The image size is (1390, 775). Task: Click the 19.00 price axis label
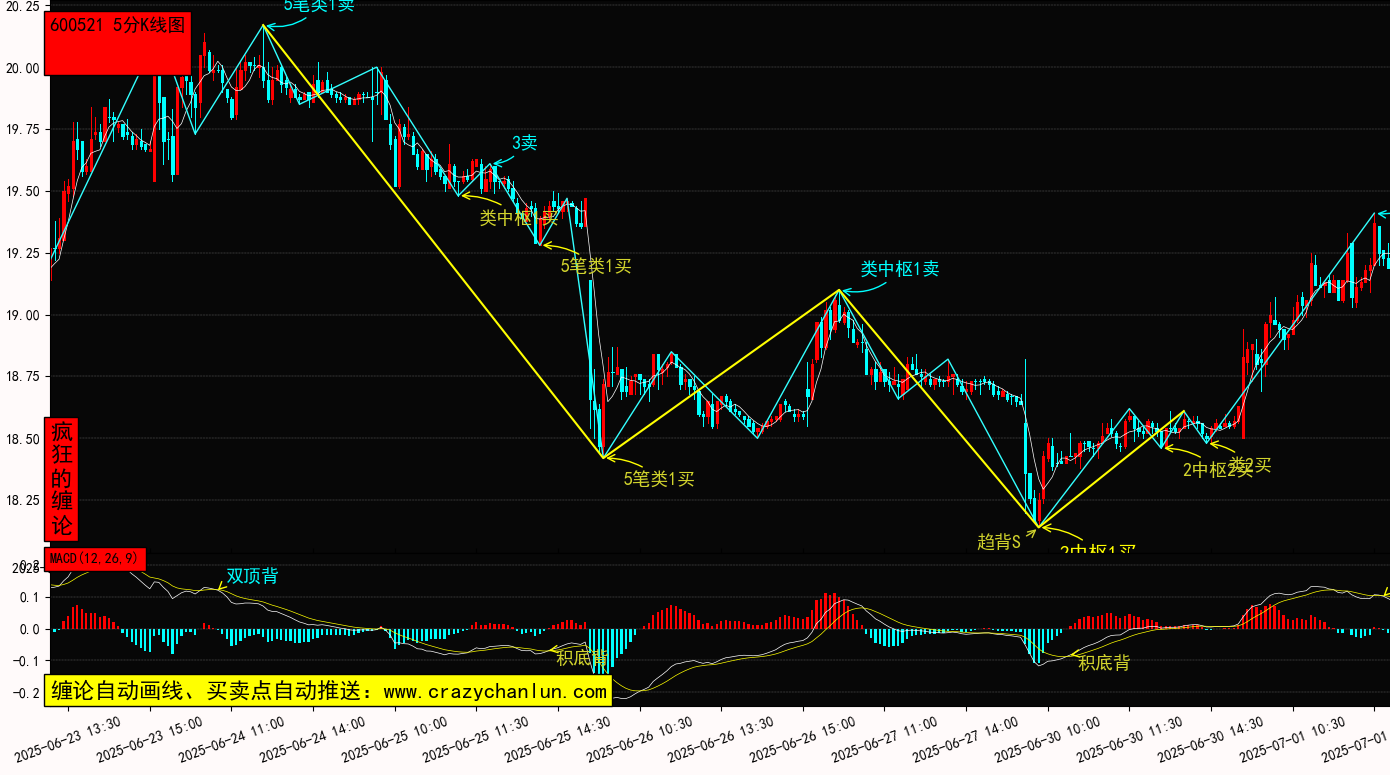coord(21,316)
